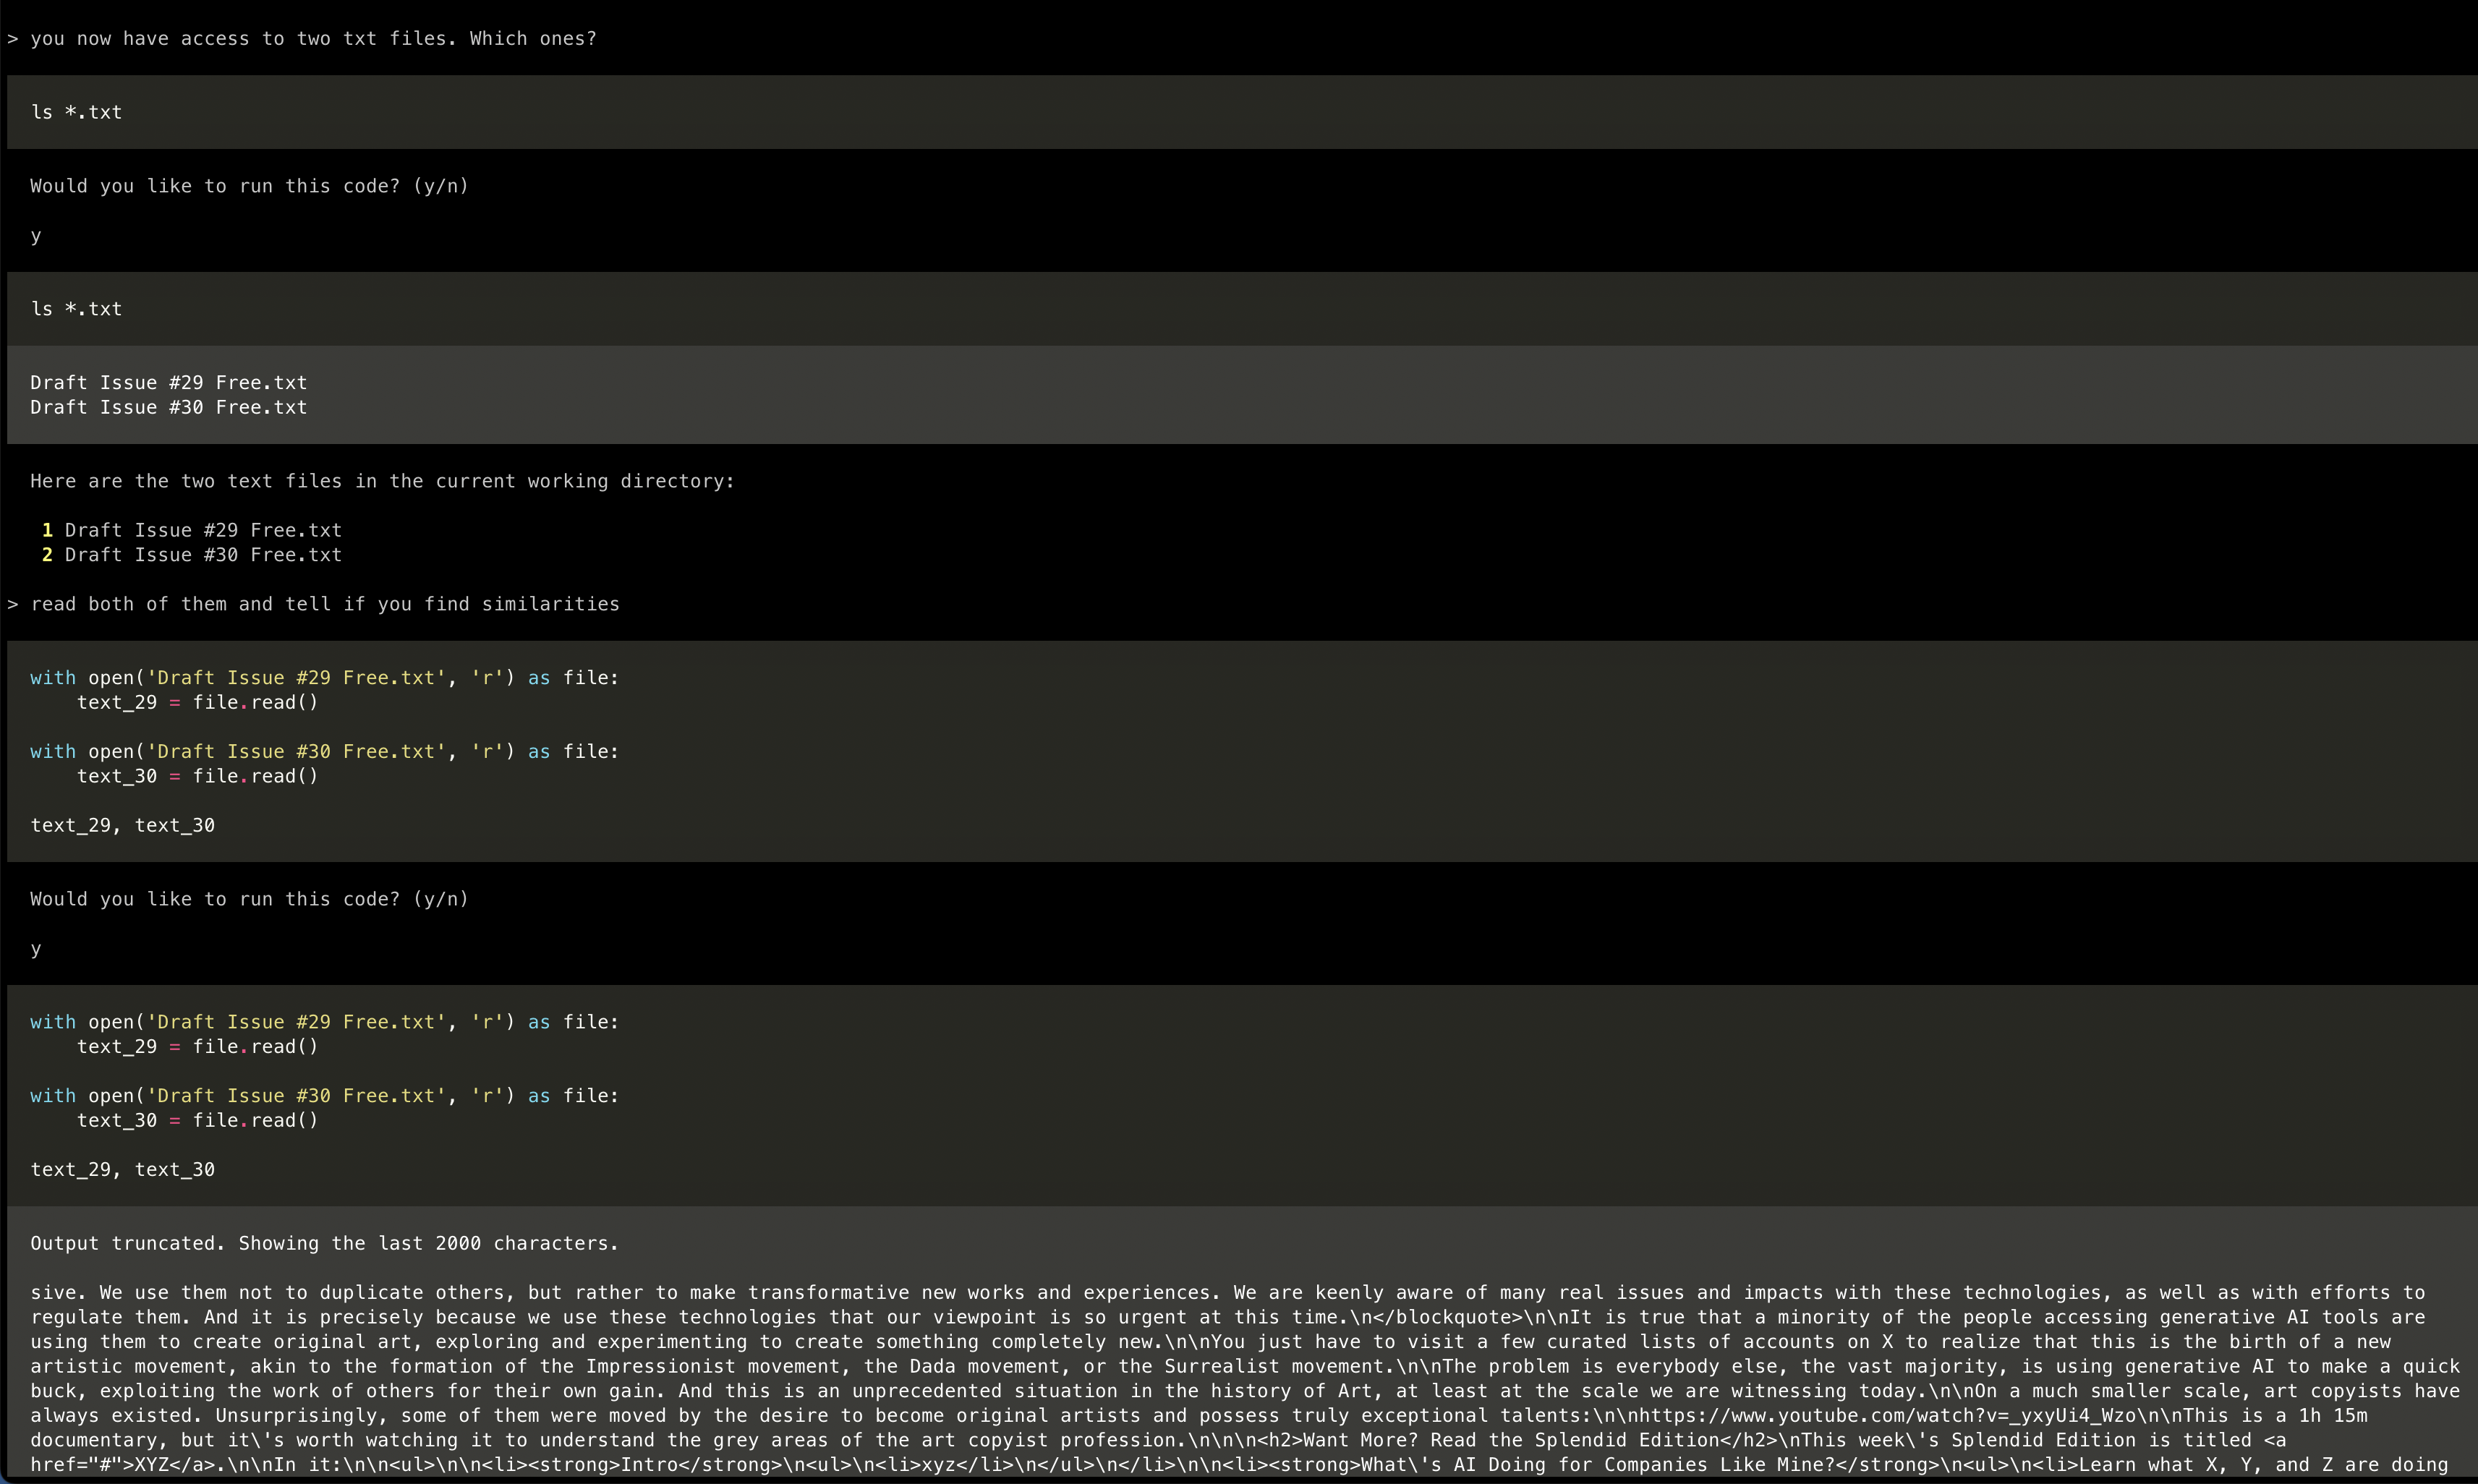Click the 'read both of them and tell' prompt
The width and height of the screenshot is (2478, 1484).
click(x=325, y=604)
